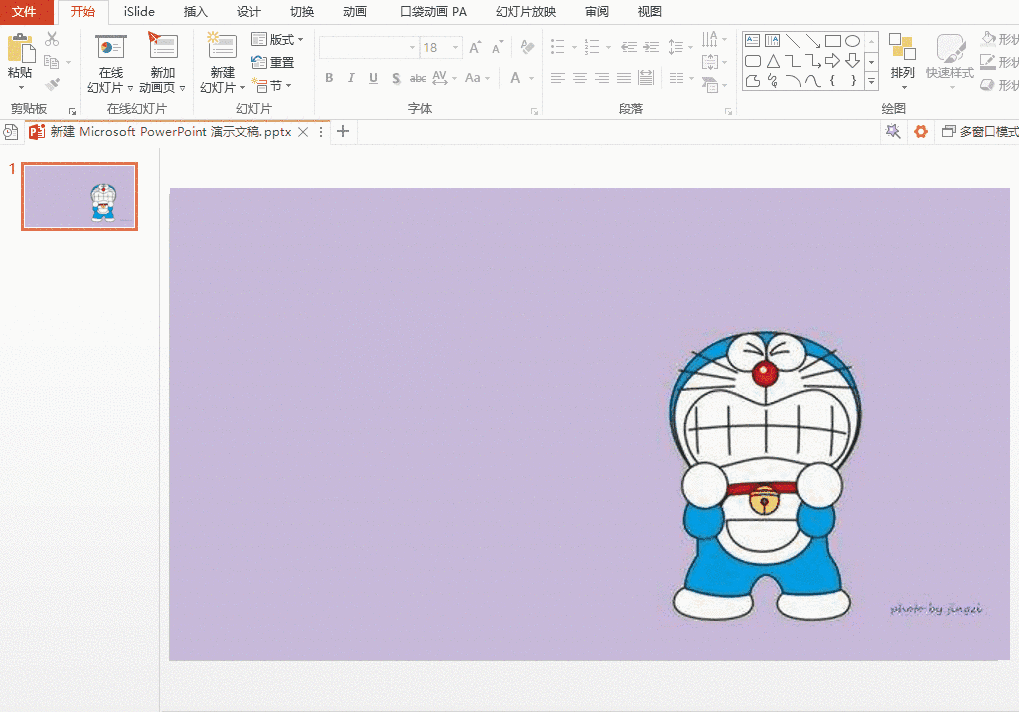Select slide 1 thumbnail in the pane
This screenshot has height=712, width=1019.
pos(79,196)
